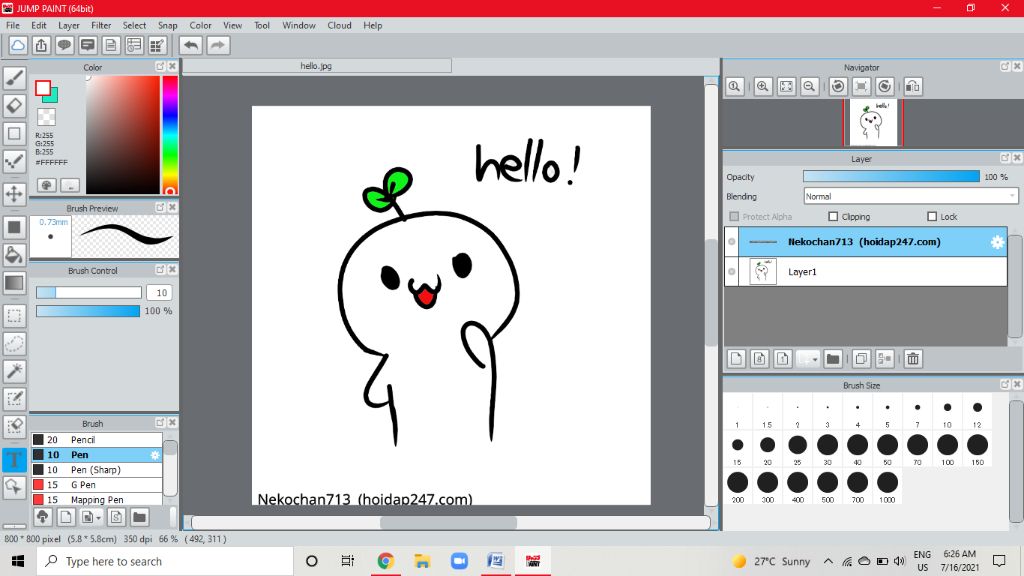Undock the Brush Control panel
Viewport: 1024px width, 576px height.
160,269
